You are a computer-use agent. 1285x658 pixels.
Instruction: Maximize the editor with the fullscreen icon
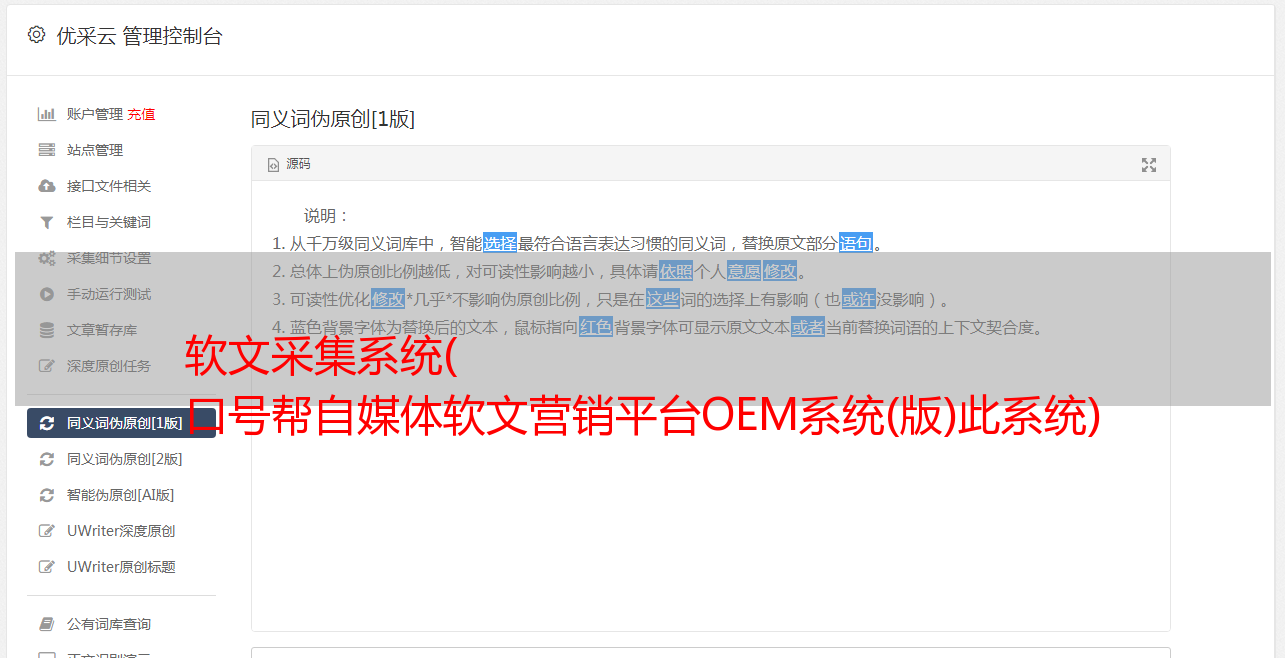pos(1149,165)
